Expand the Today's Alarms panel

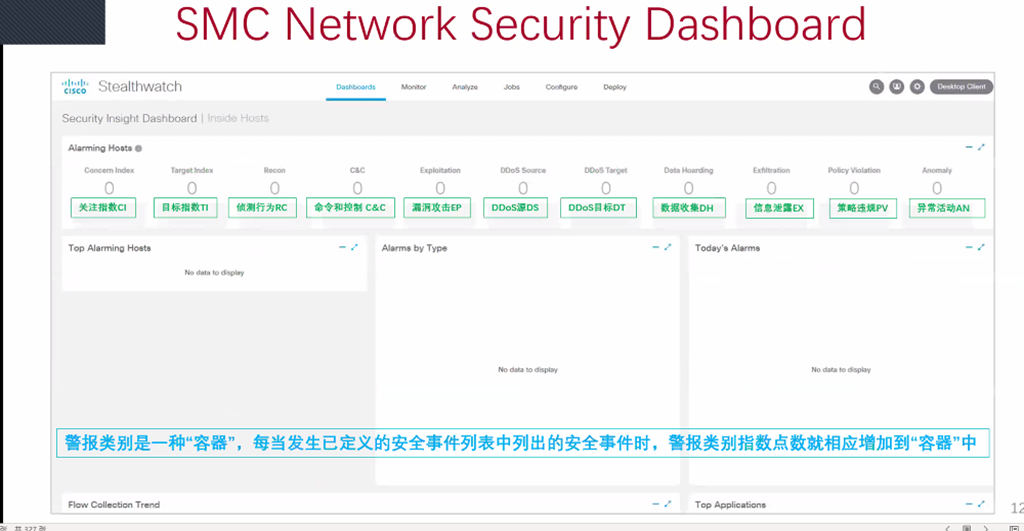pyautogui.click(x=981, y=248)
